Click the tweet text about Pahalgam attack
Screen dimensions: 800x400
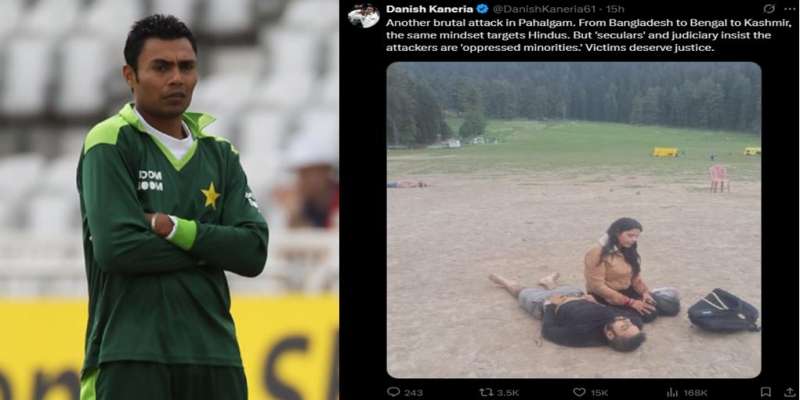pyautogui.click(x=588, y=35)
